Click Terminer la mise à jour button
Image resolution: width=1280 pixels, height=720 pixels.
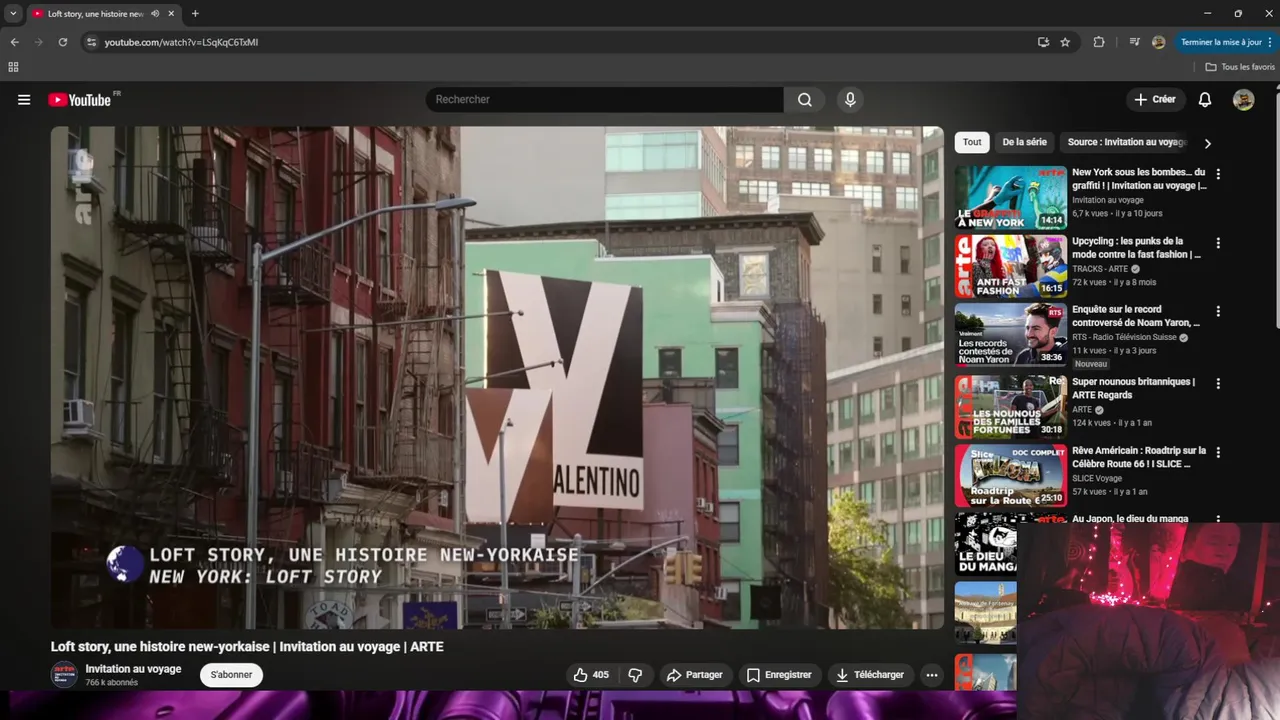coord(1227,42)
